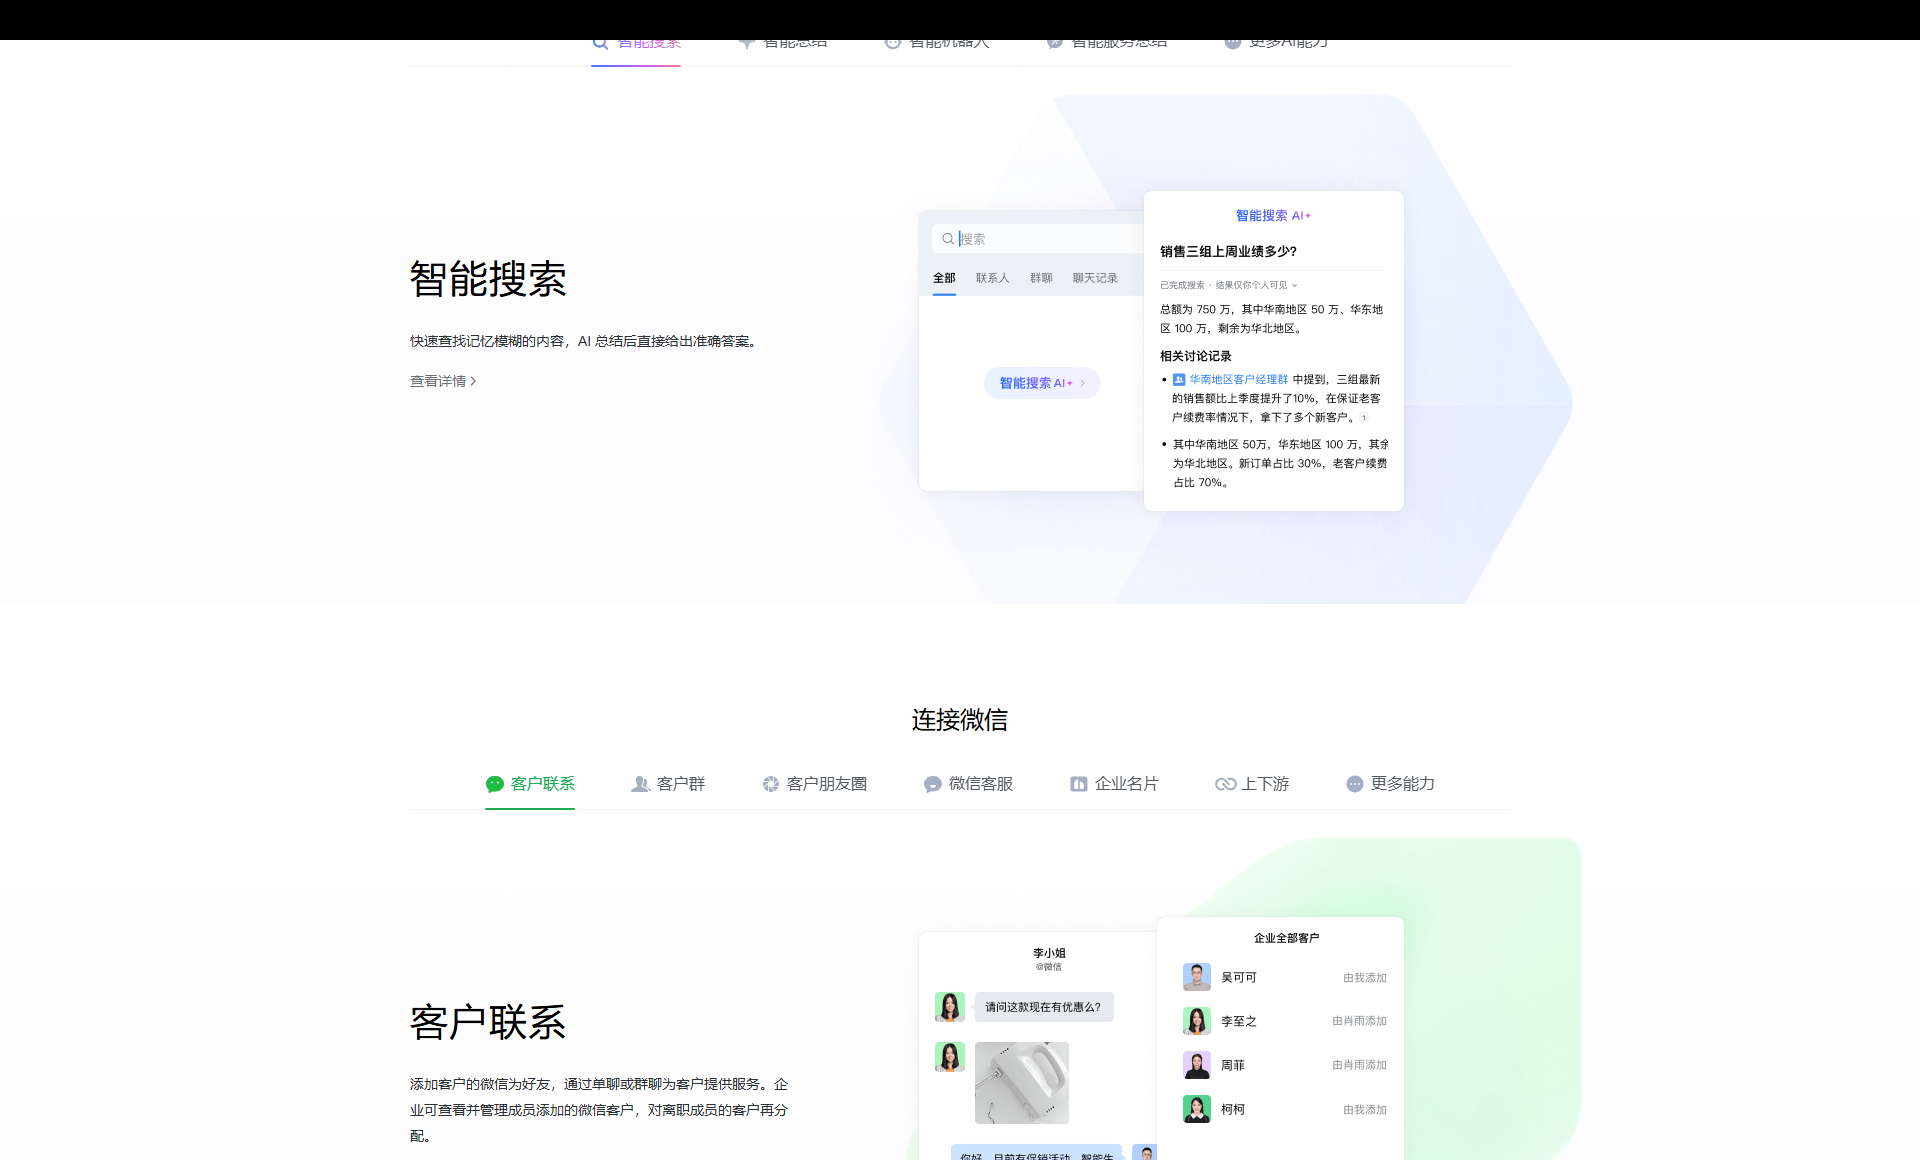Select customer 吴可可 in the list
The image size is (1920, 1160).
pos(1284,977)
